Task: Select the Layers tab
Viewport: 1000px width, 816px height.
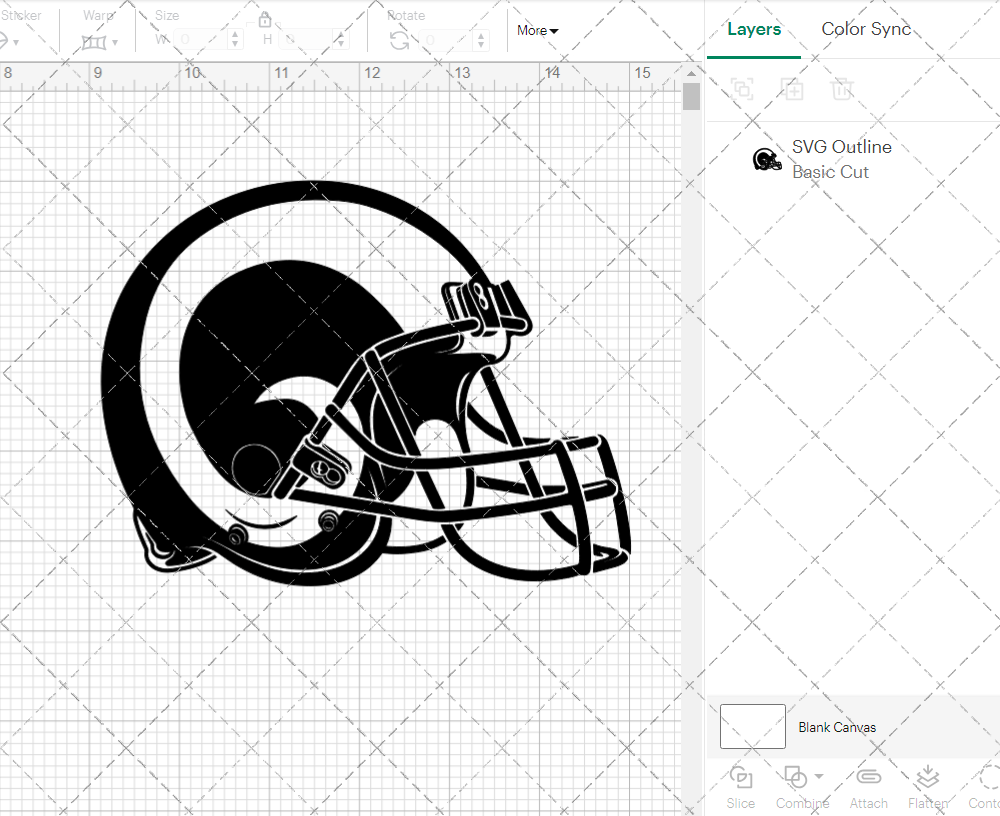Action: [x=754, y=29]
